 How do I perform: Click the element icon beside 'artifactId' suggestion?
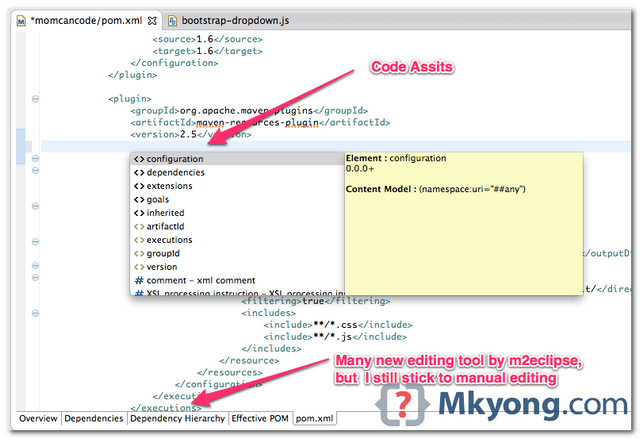[x=139, y=226]
